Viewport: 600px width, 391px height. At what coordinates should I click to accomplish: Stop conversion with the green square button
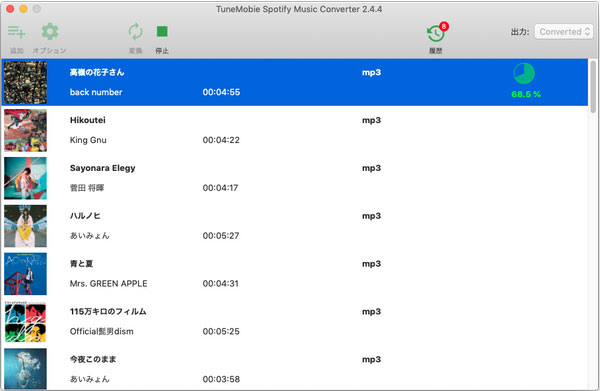pyautogui.click(x=162, y=31)
